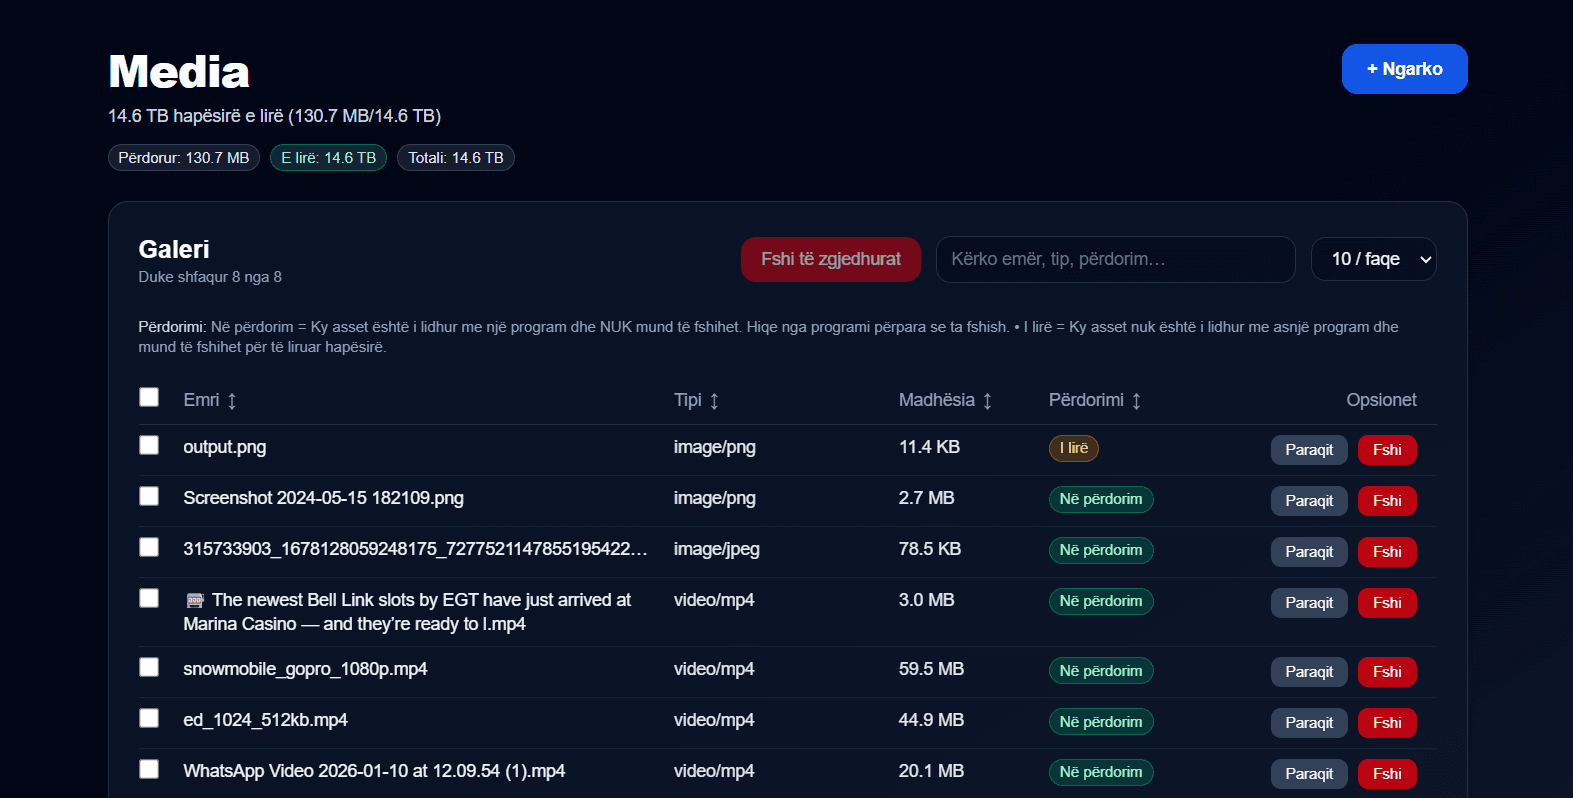Select the Bell Link slots video checkbox

coord(149,598)
